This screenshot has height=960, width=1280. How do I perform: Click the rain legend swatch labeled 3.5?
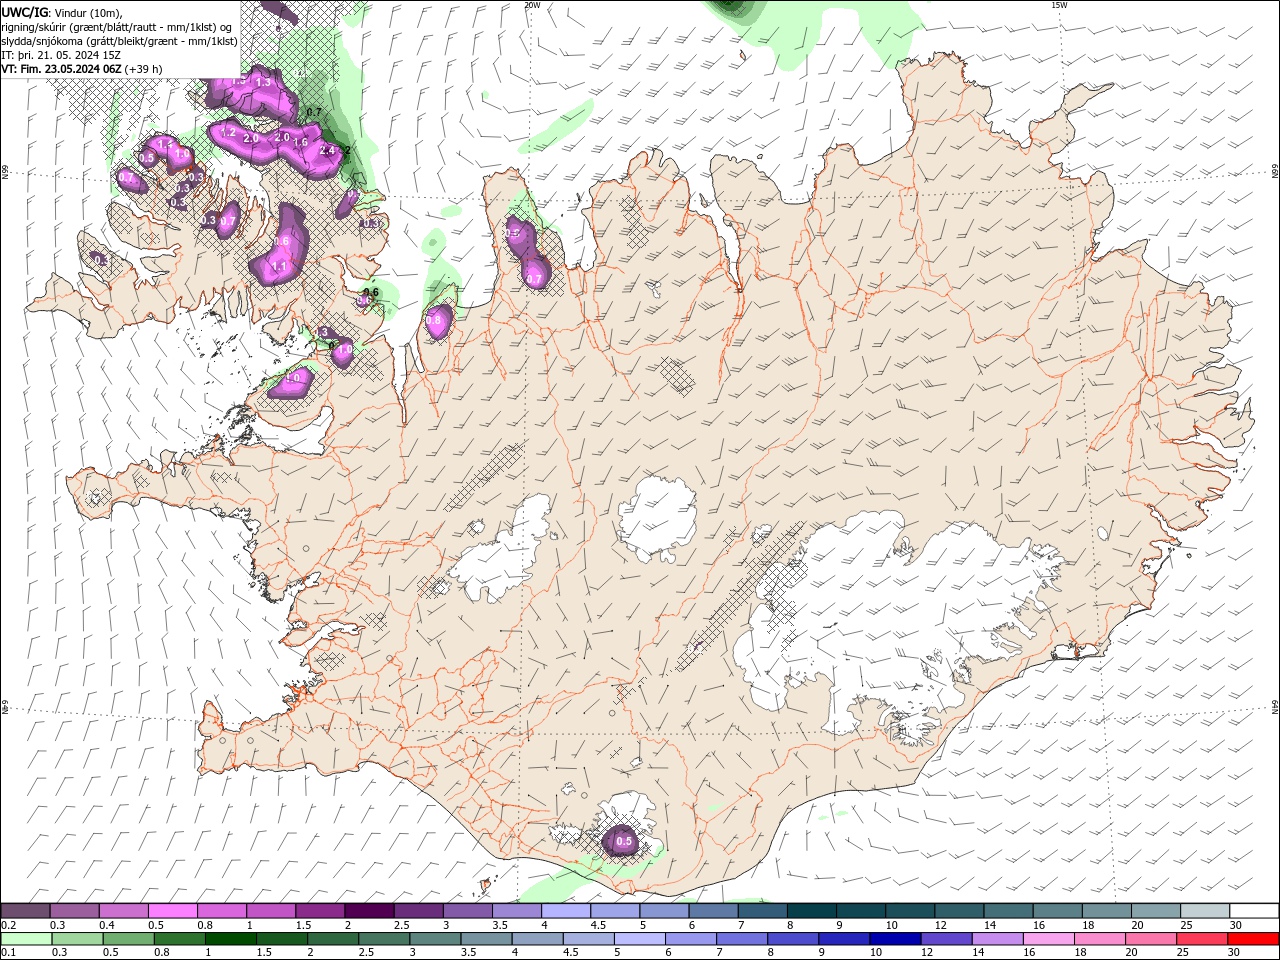[x=486, y=939]
